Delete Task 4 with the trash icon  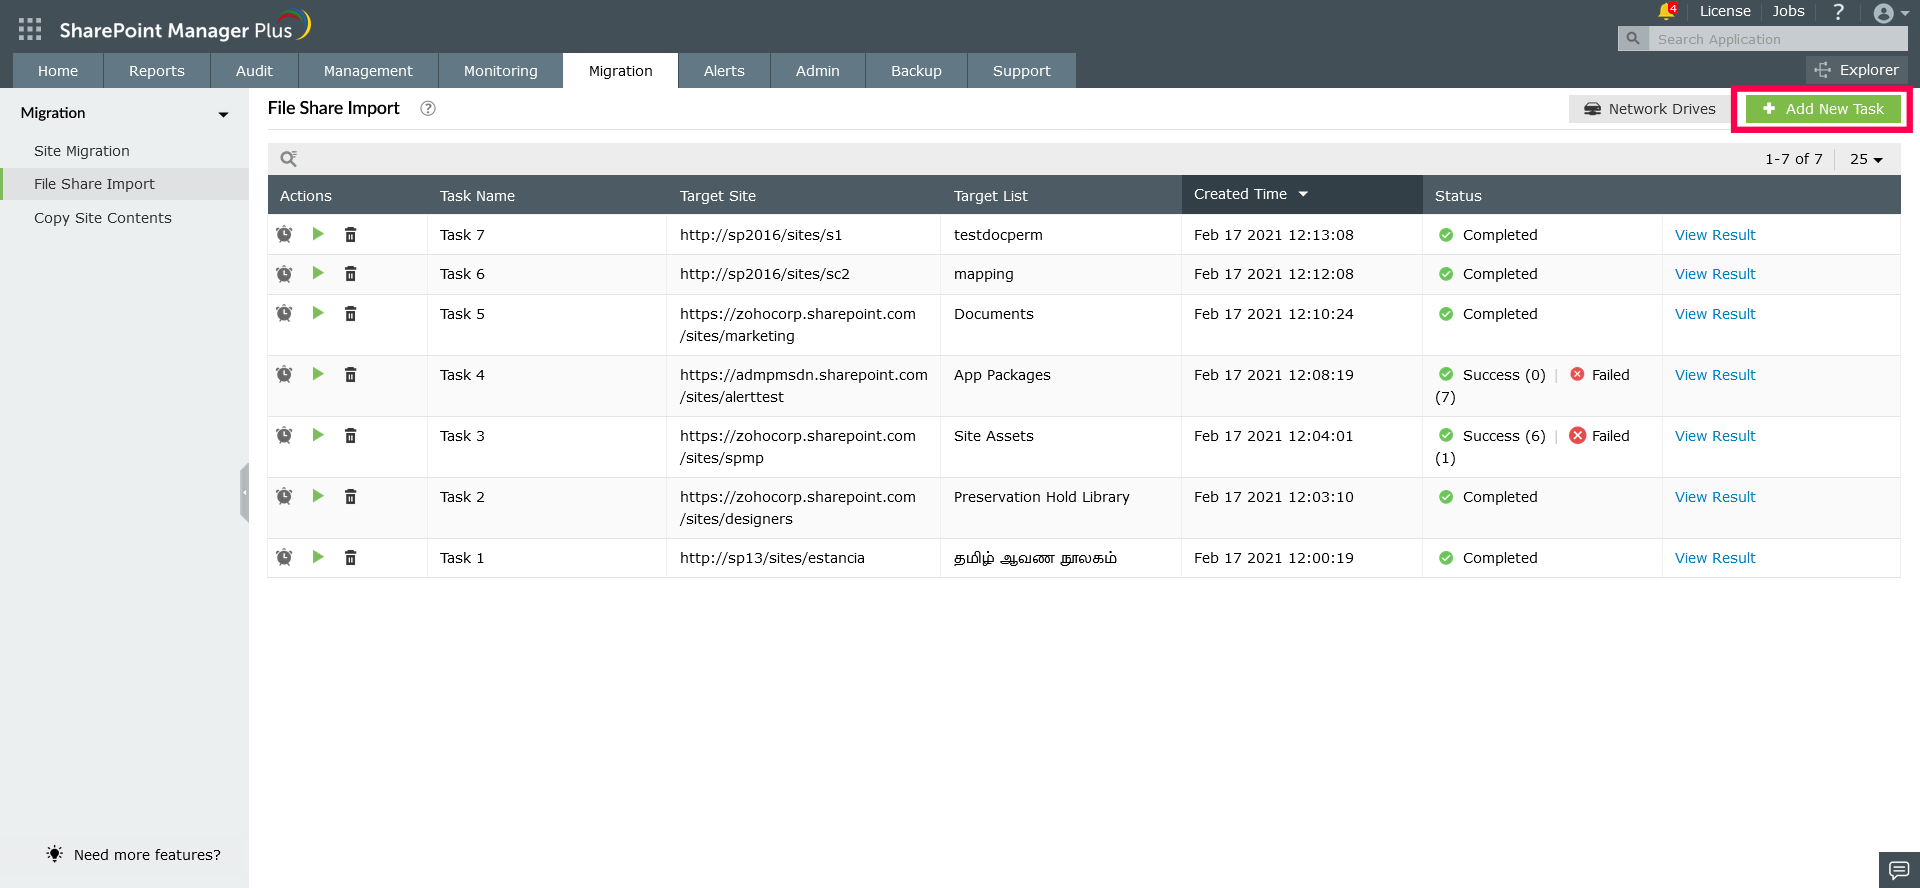(351, 374)
